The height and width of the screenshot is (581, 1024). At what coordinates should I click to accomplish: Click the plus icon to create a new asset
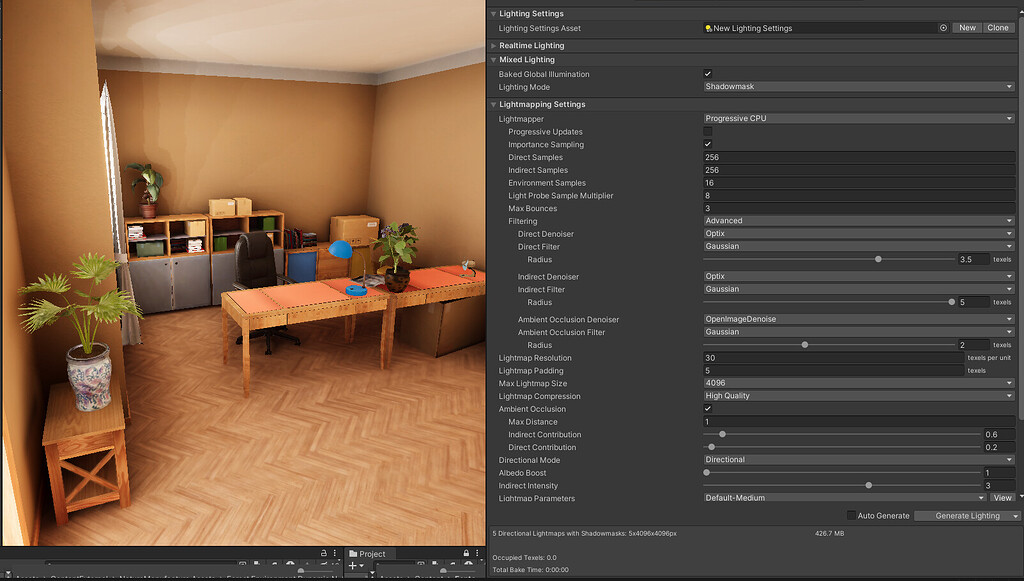352,566
